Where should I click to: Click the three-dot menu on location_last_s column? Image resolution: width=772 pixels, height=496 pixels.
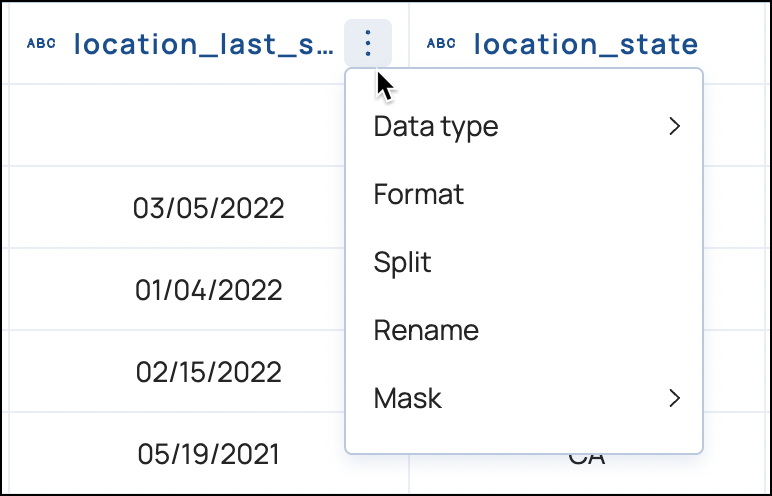(x=368, y=43)
